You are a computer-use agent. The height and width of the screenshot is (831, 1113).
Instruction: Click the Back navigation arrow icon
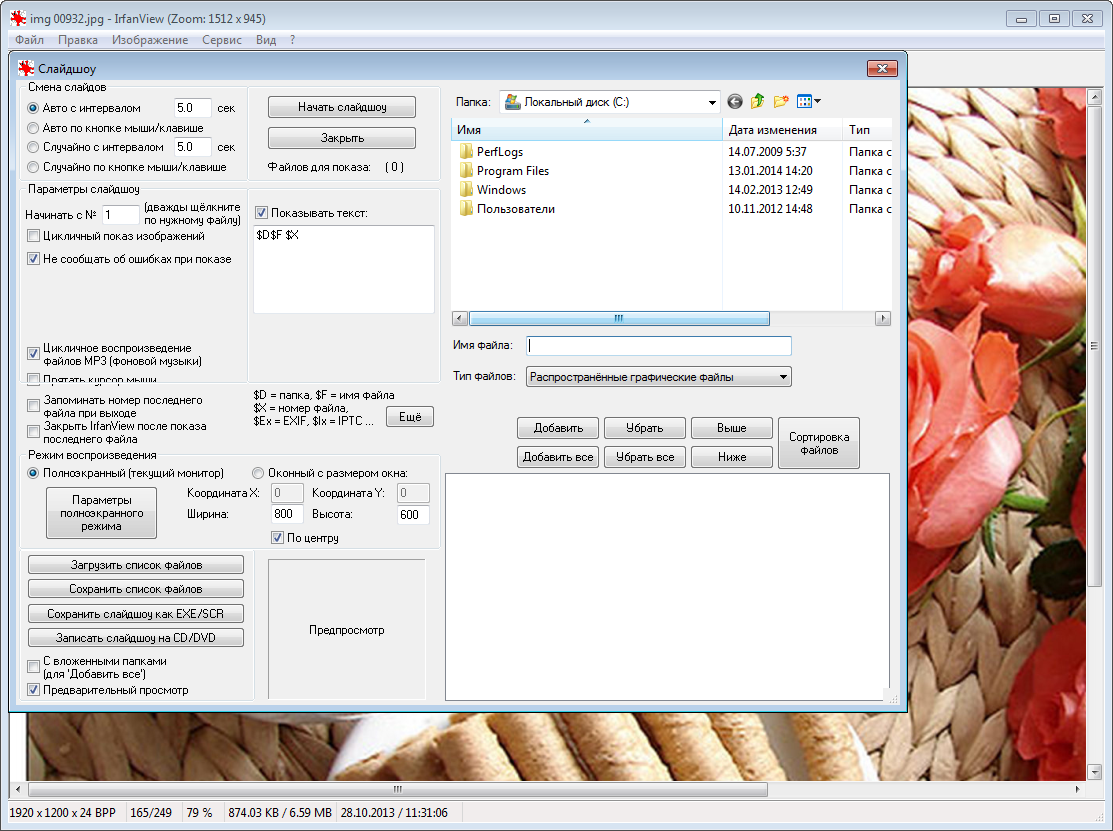click(735, 101)
